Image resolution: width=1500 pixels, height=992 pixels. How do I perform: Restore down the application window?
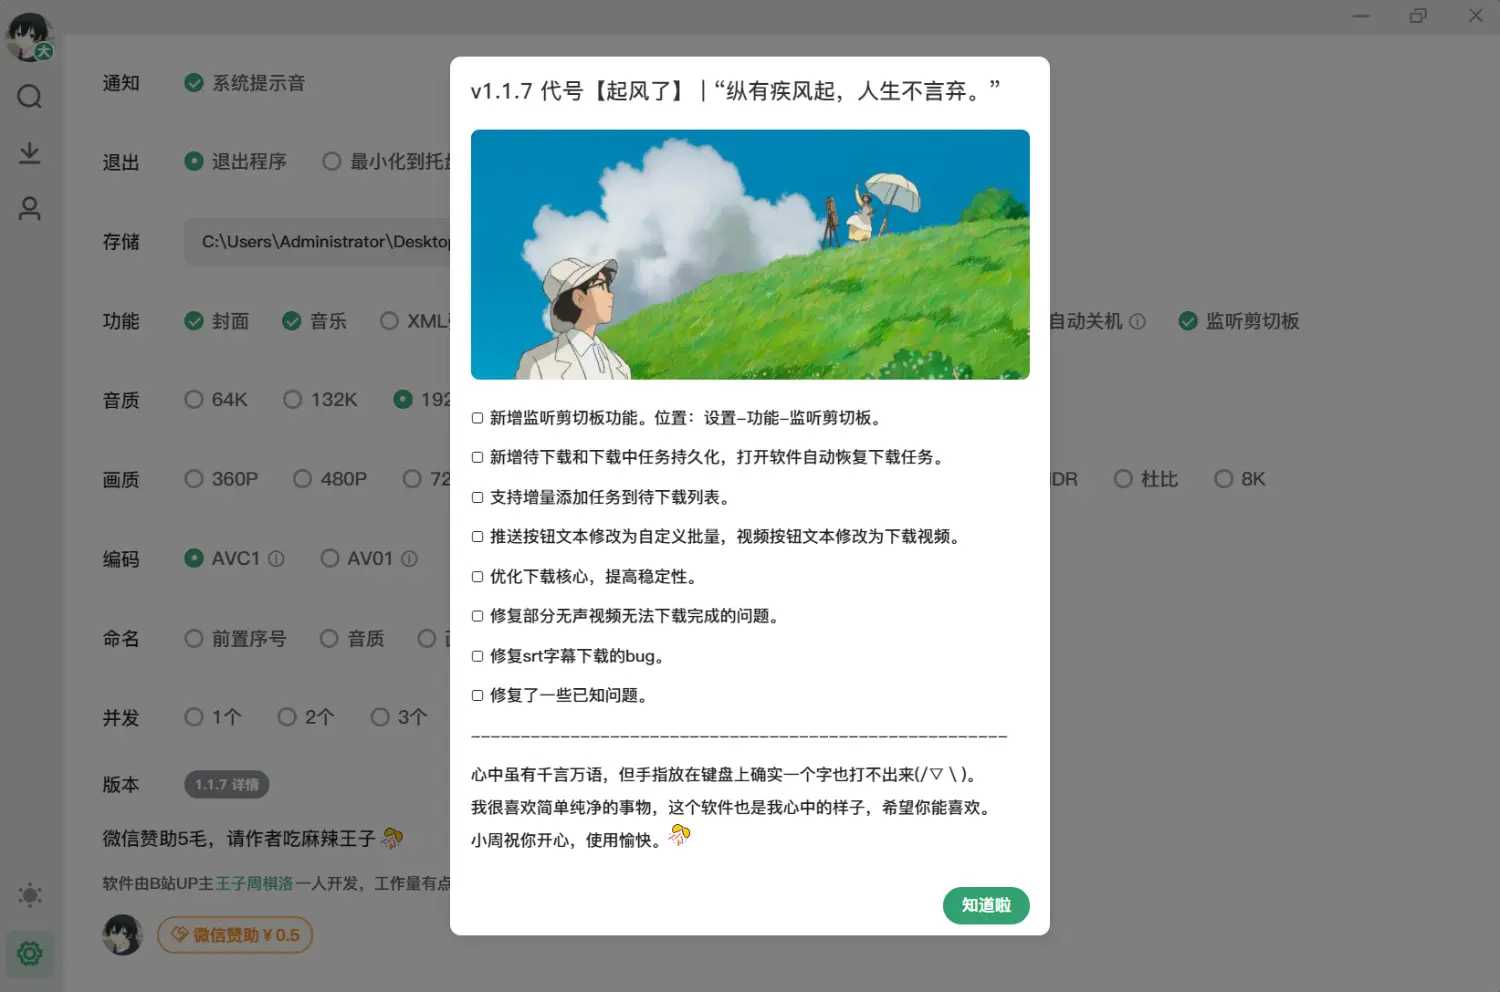tap(1418, 16)
